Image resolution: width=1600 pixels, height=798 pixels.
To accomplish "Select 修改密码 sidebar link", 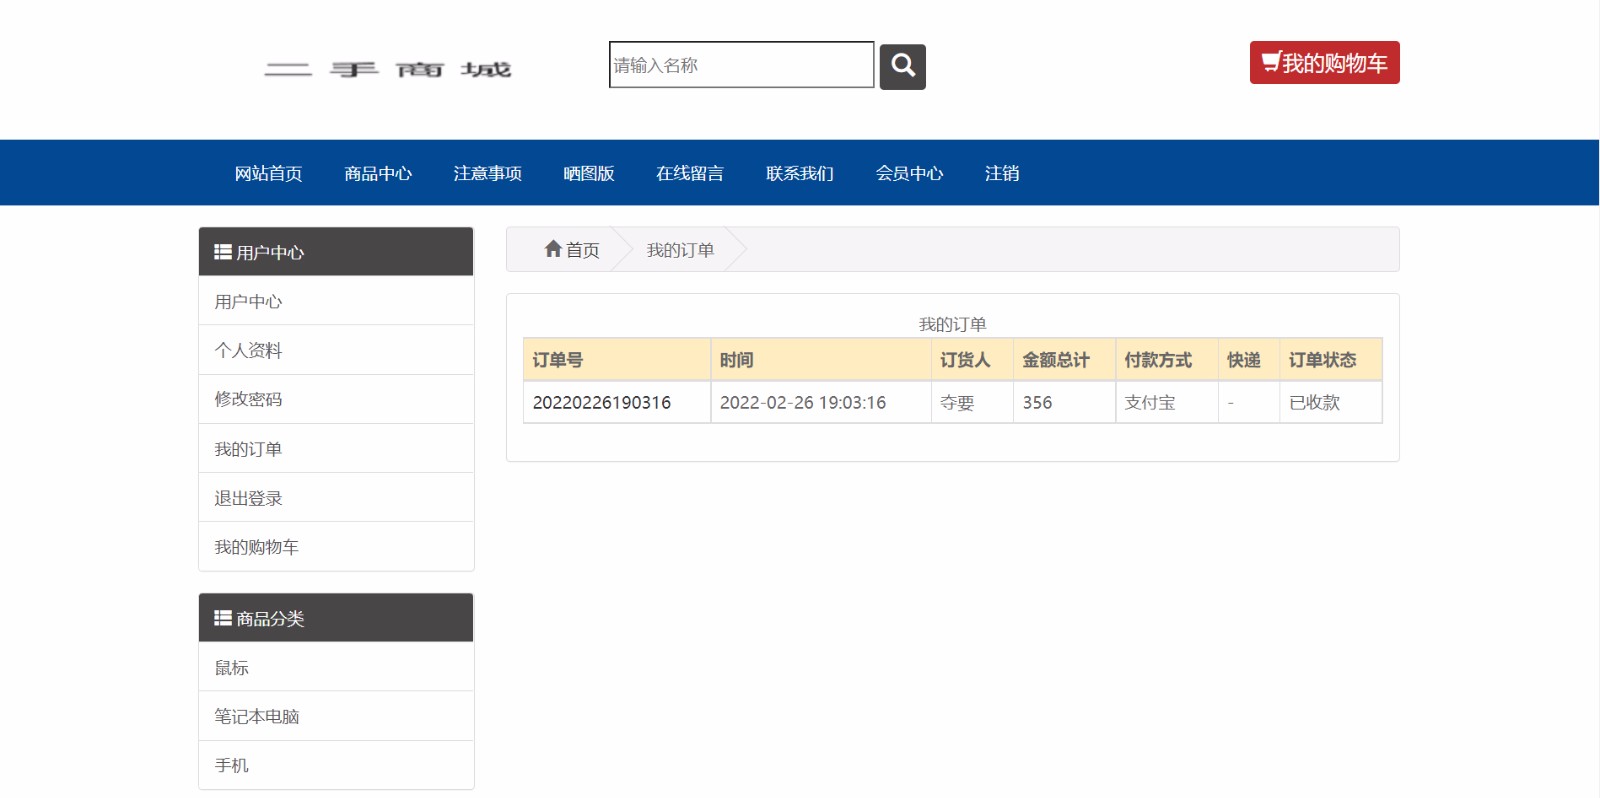I will 248,399.
